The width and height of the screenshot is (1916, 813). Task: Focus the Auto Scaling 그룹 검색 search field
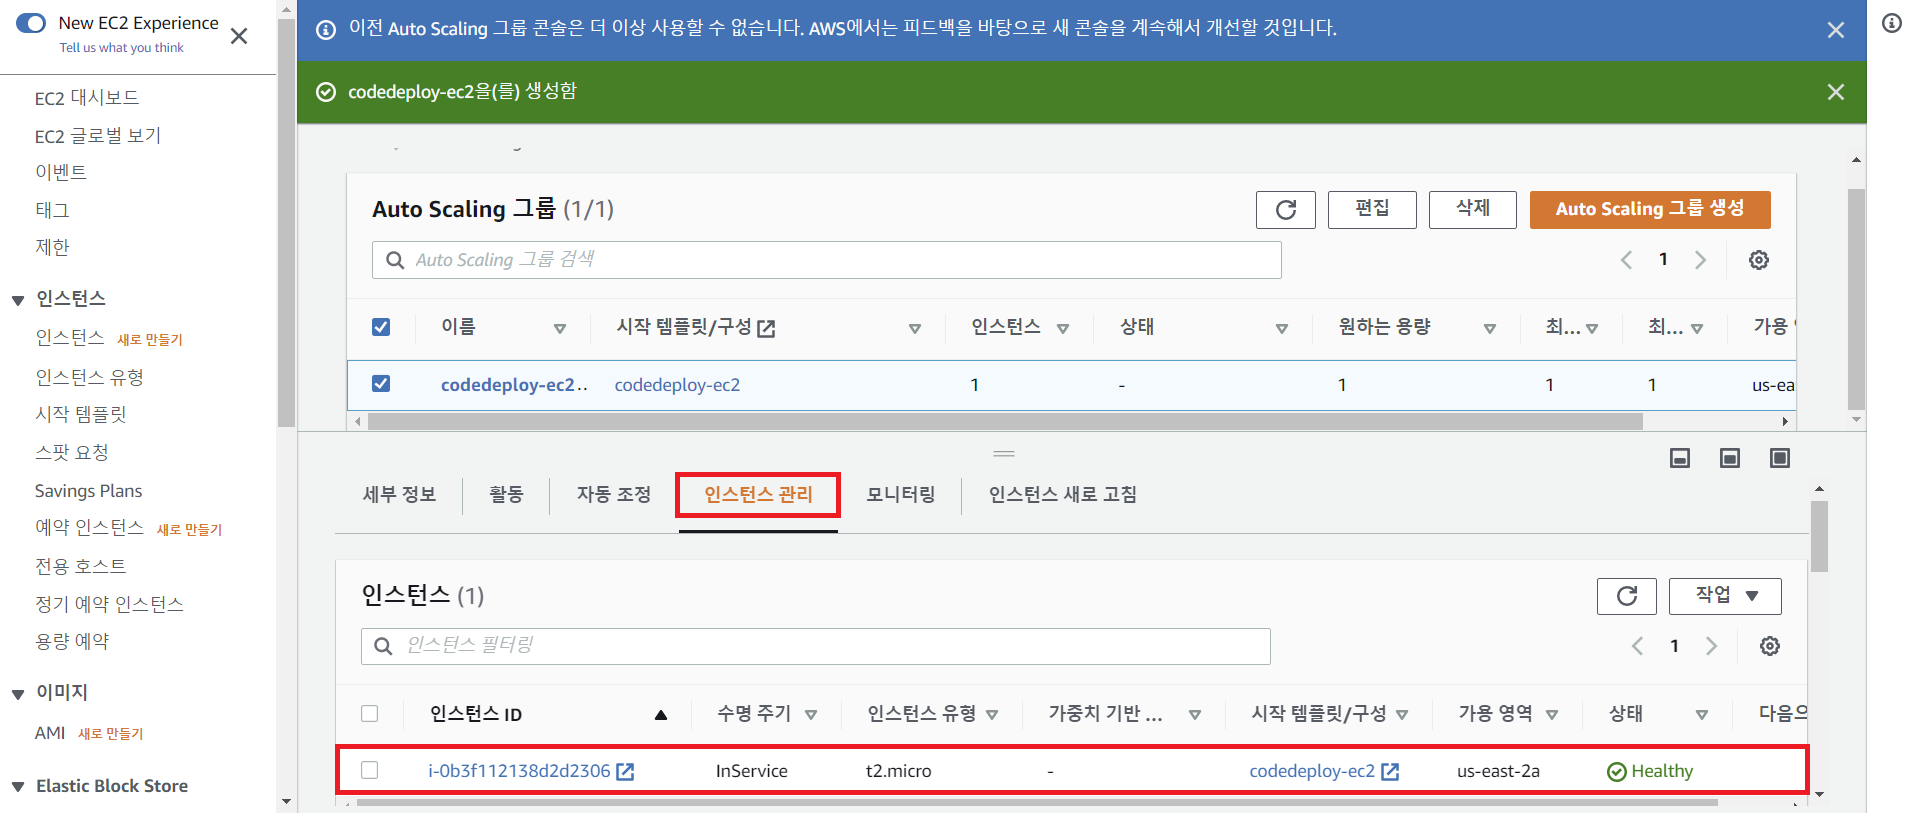point(827,260)
